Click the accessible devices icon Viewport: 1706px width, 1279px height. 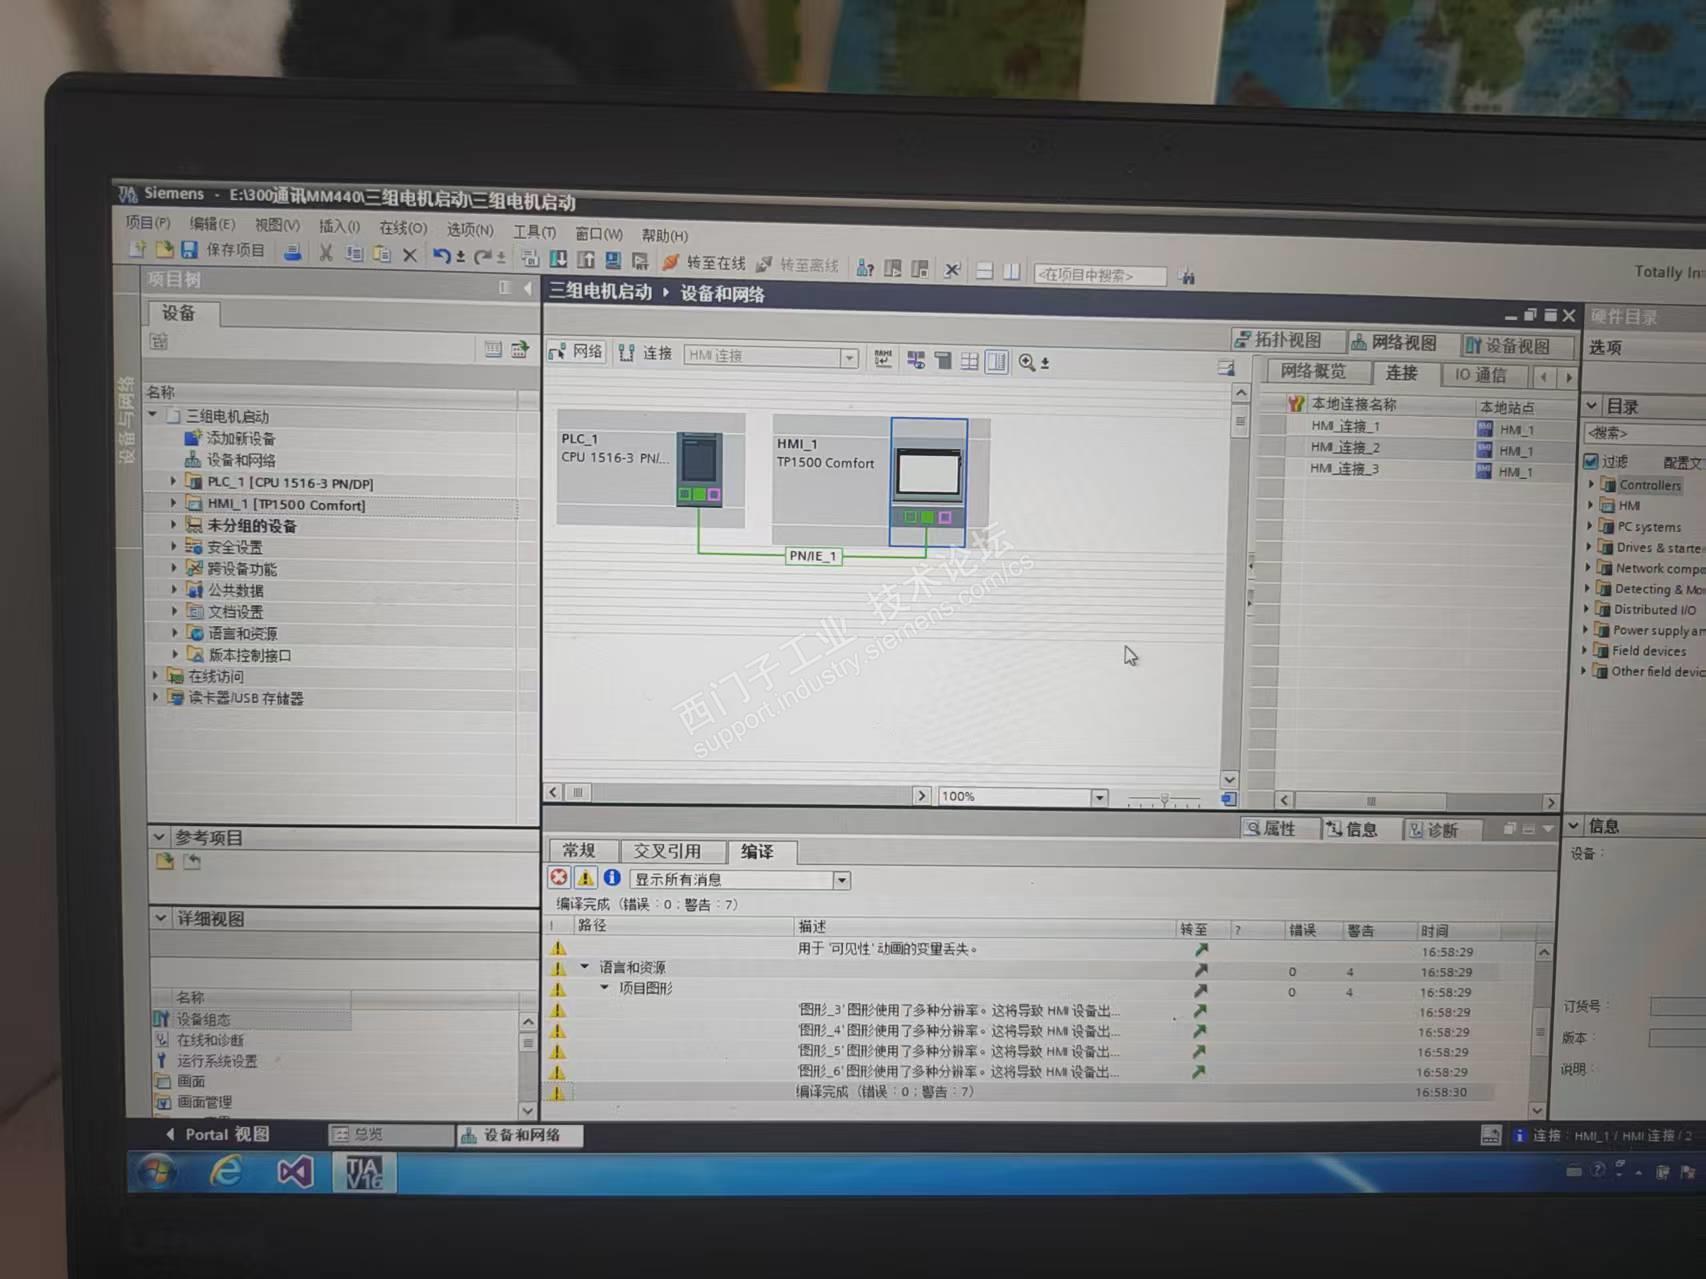click(865, 267)
